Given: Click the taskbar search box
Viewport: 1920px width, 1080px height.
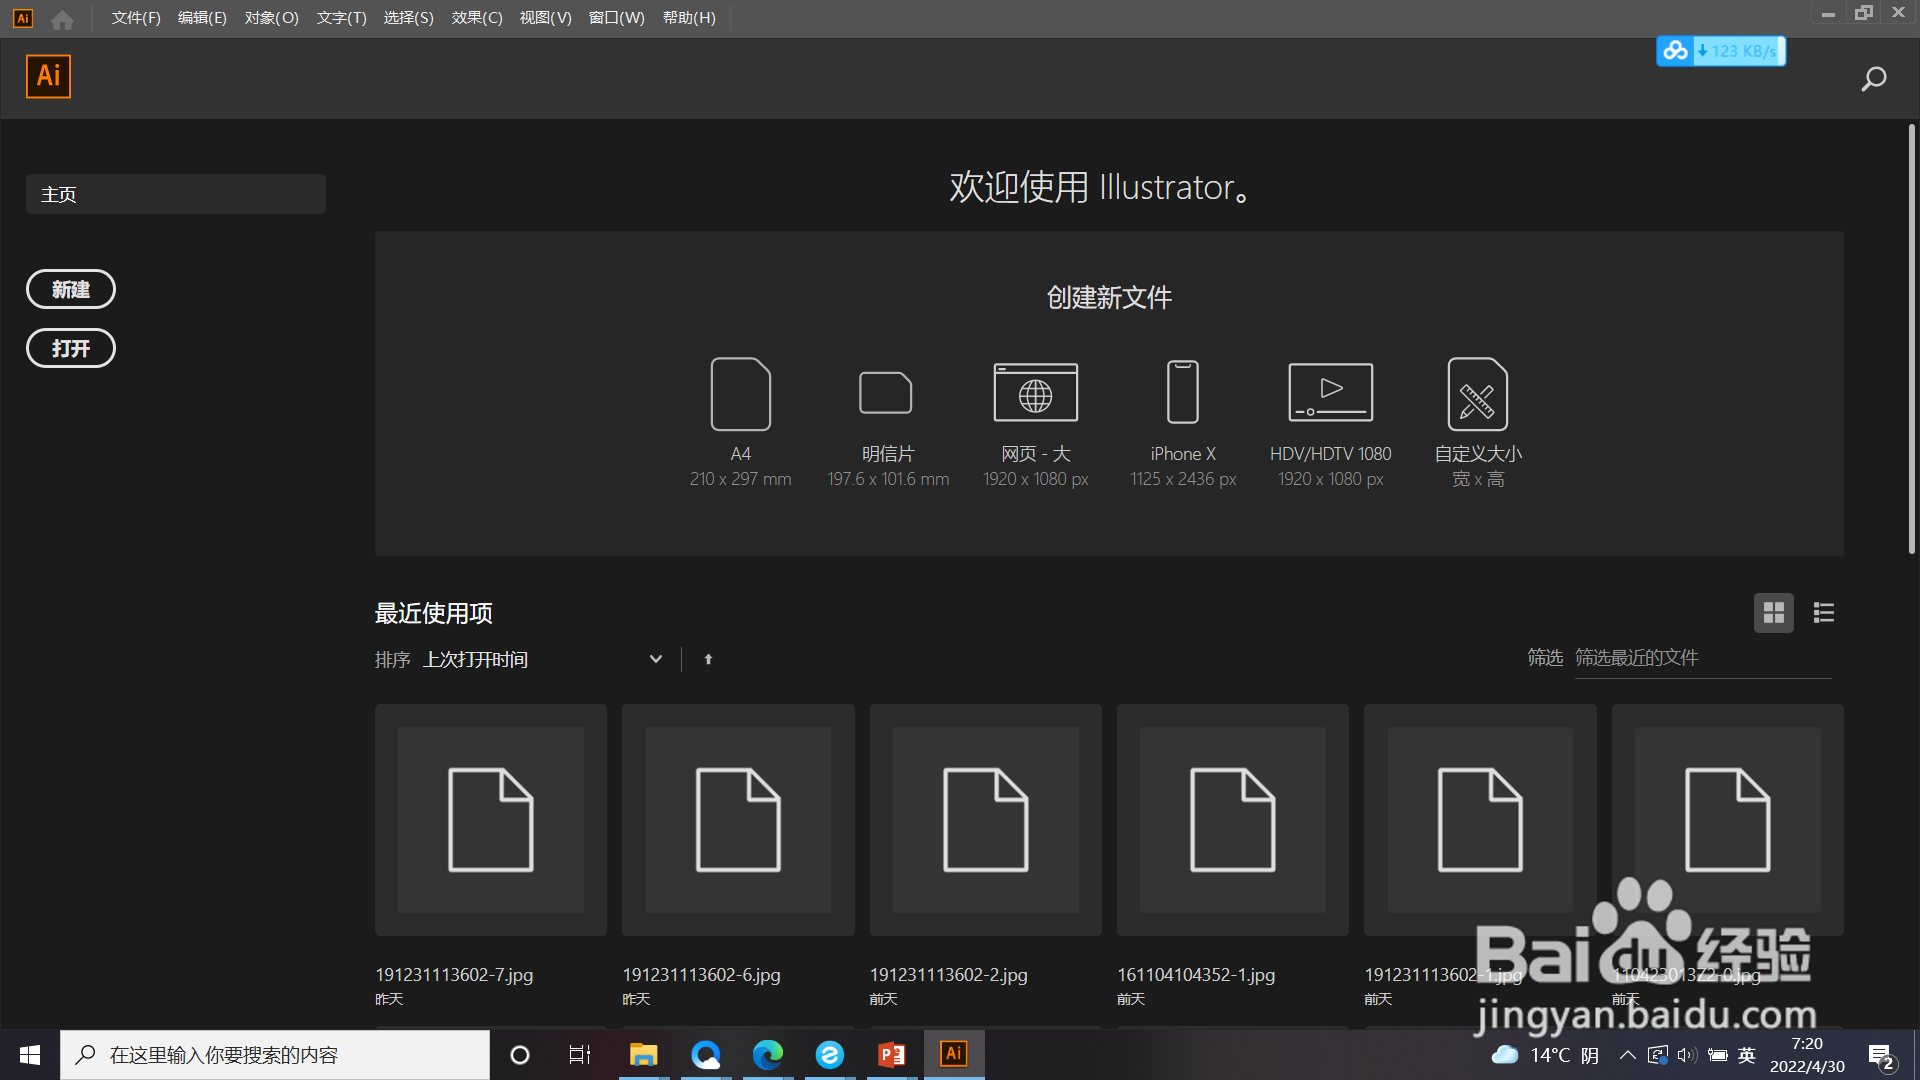Looking at the screenshot, I should click(x=275, y=1055).
